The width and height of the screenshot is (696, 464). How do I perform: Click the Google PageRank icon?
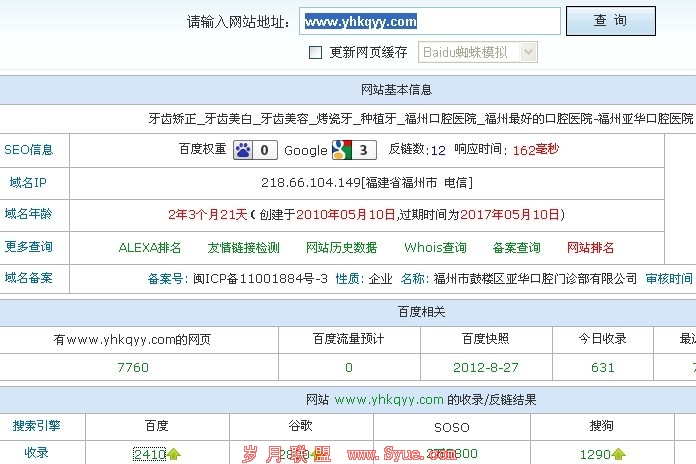coord(342,150)
